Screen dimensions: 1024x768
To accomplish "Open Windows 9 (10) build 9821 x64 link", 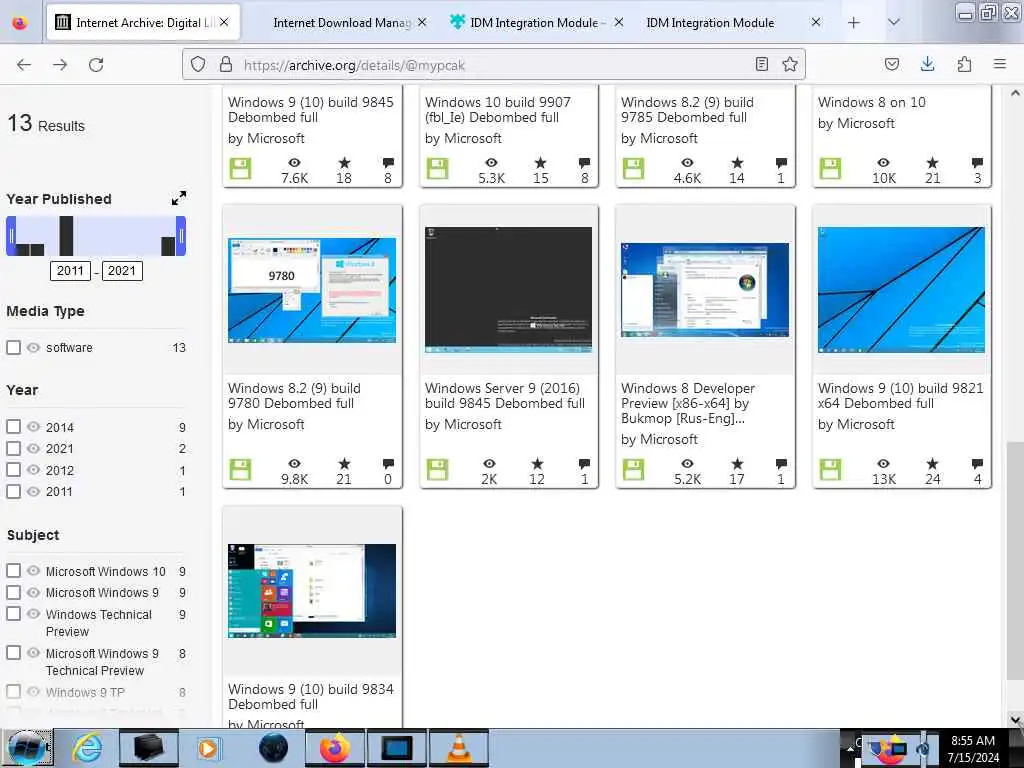I will [900, 396].
